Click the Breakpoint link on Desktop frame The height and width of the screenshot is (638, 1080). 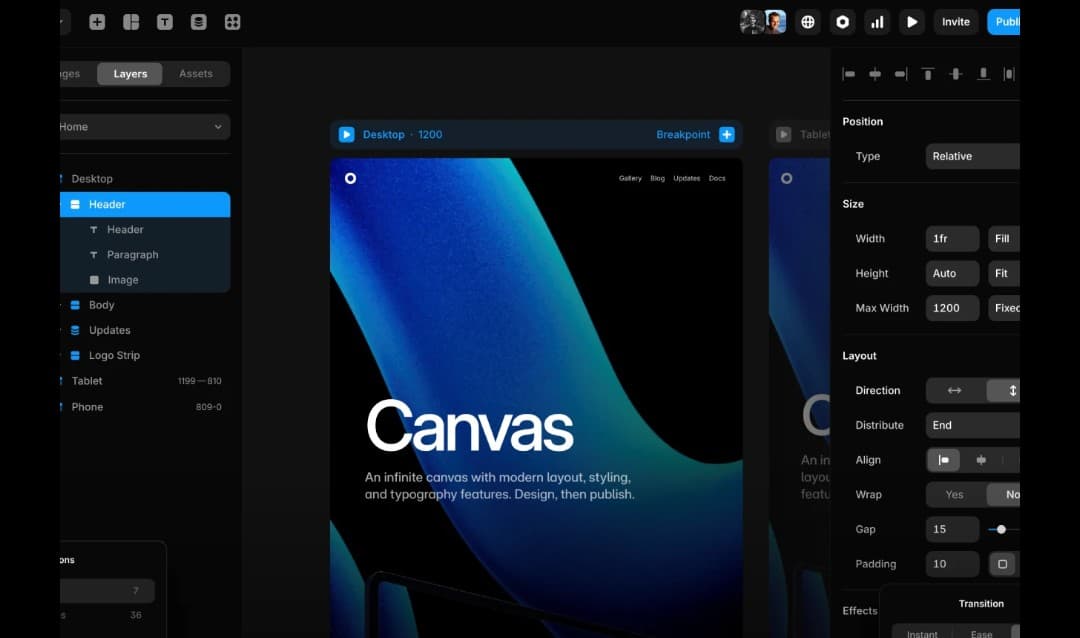683,134
